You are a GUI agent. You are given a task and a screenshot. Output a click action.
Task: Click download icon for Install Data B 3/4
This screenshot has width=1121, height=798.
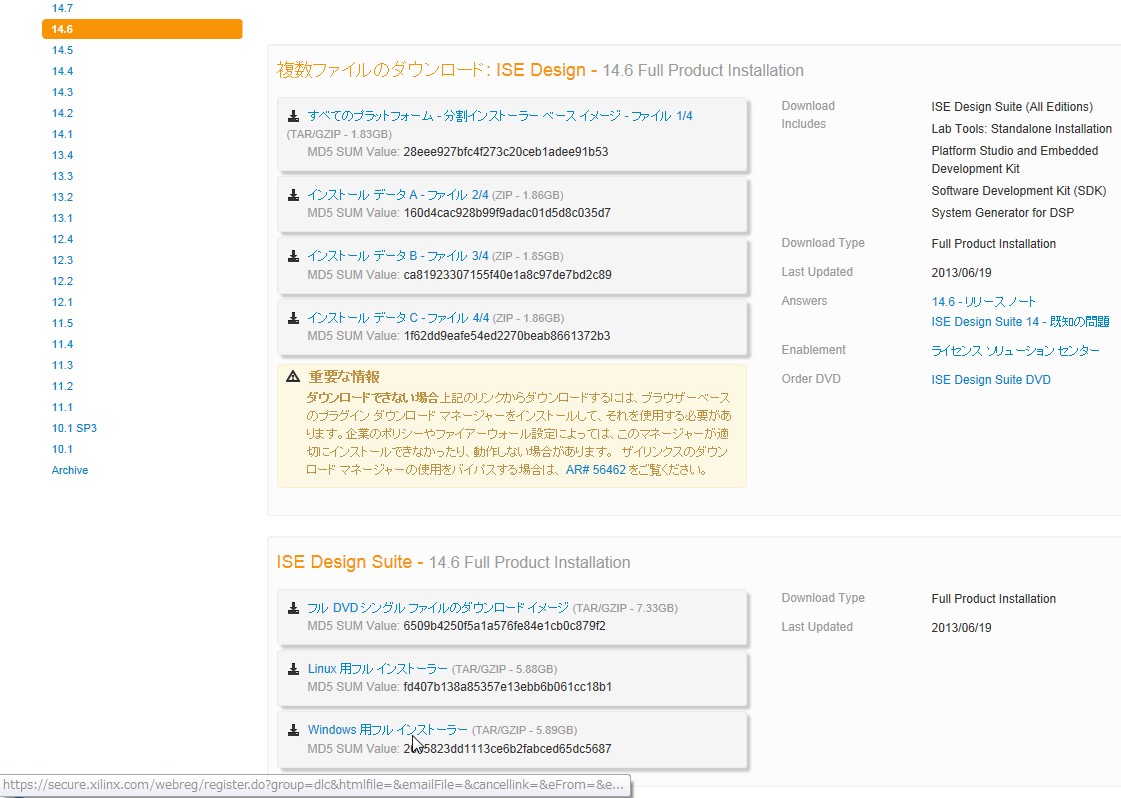pyautogui.click(x=293, y=256)
